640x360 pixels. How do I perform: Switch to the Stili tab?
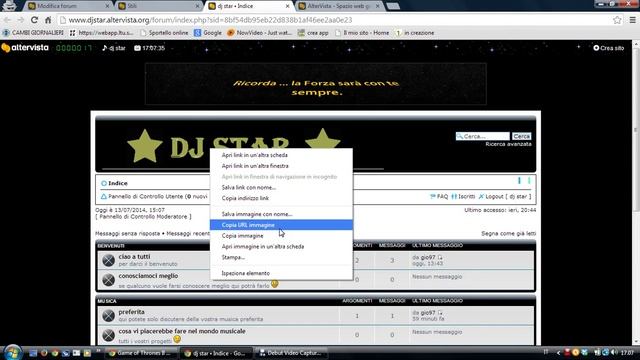click(158, 6)
